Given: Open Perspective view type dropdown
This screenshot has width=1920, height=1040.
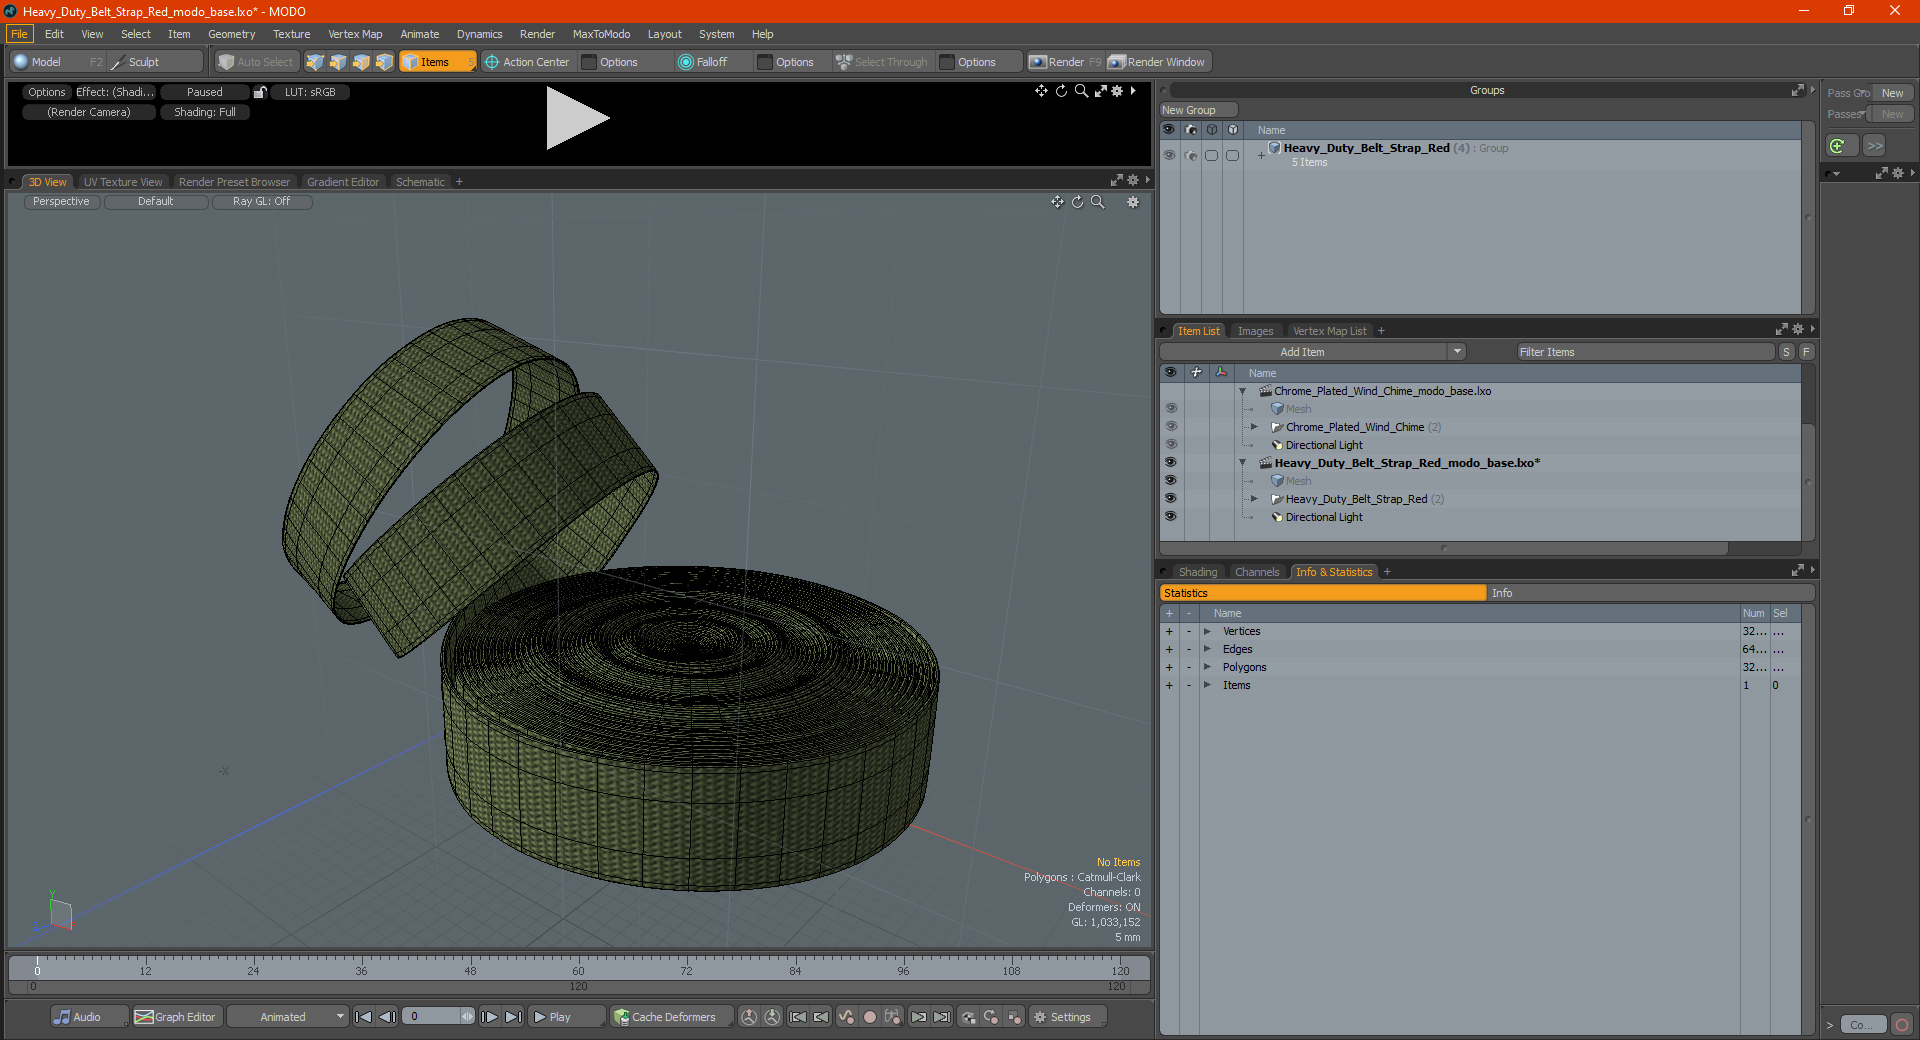Looking at the screenshot, I should pos(61,202).
